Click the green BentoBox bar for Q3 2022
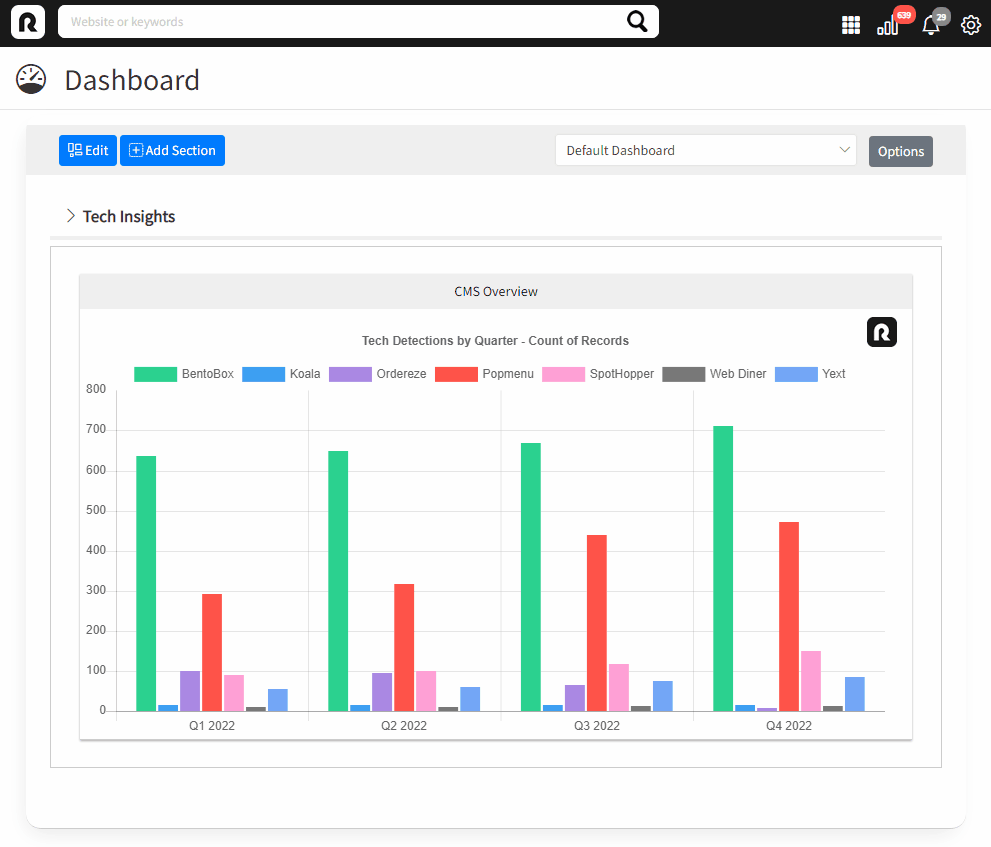 pyautogui.click(x=531, y=577)
